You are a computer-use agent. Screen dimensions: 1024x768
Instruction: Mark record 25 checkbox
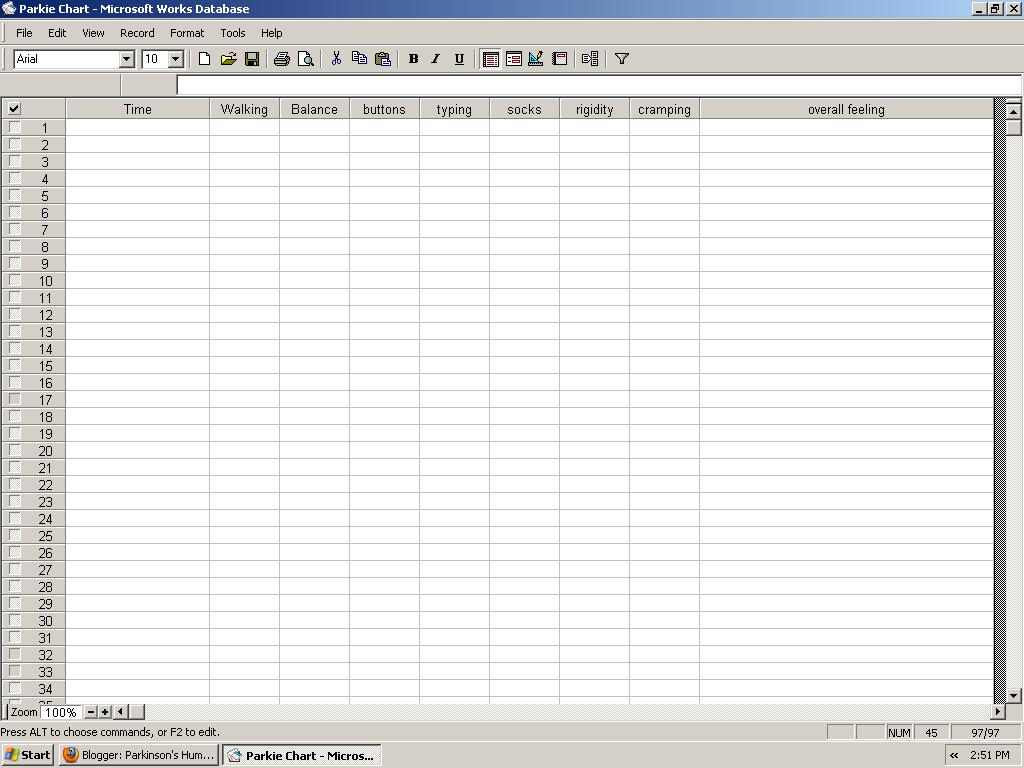(x=14, y=535)
